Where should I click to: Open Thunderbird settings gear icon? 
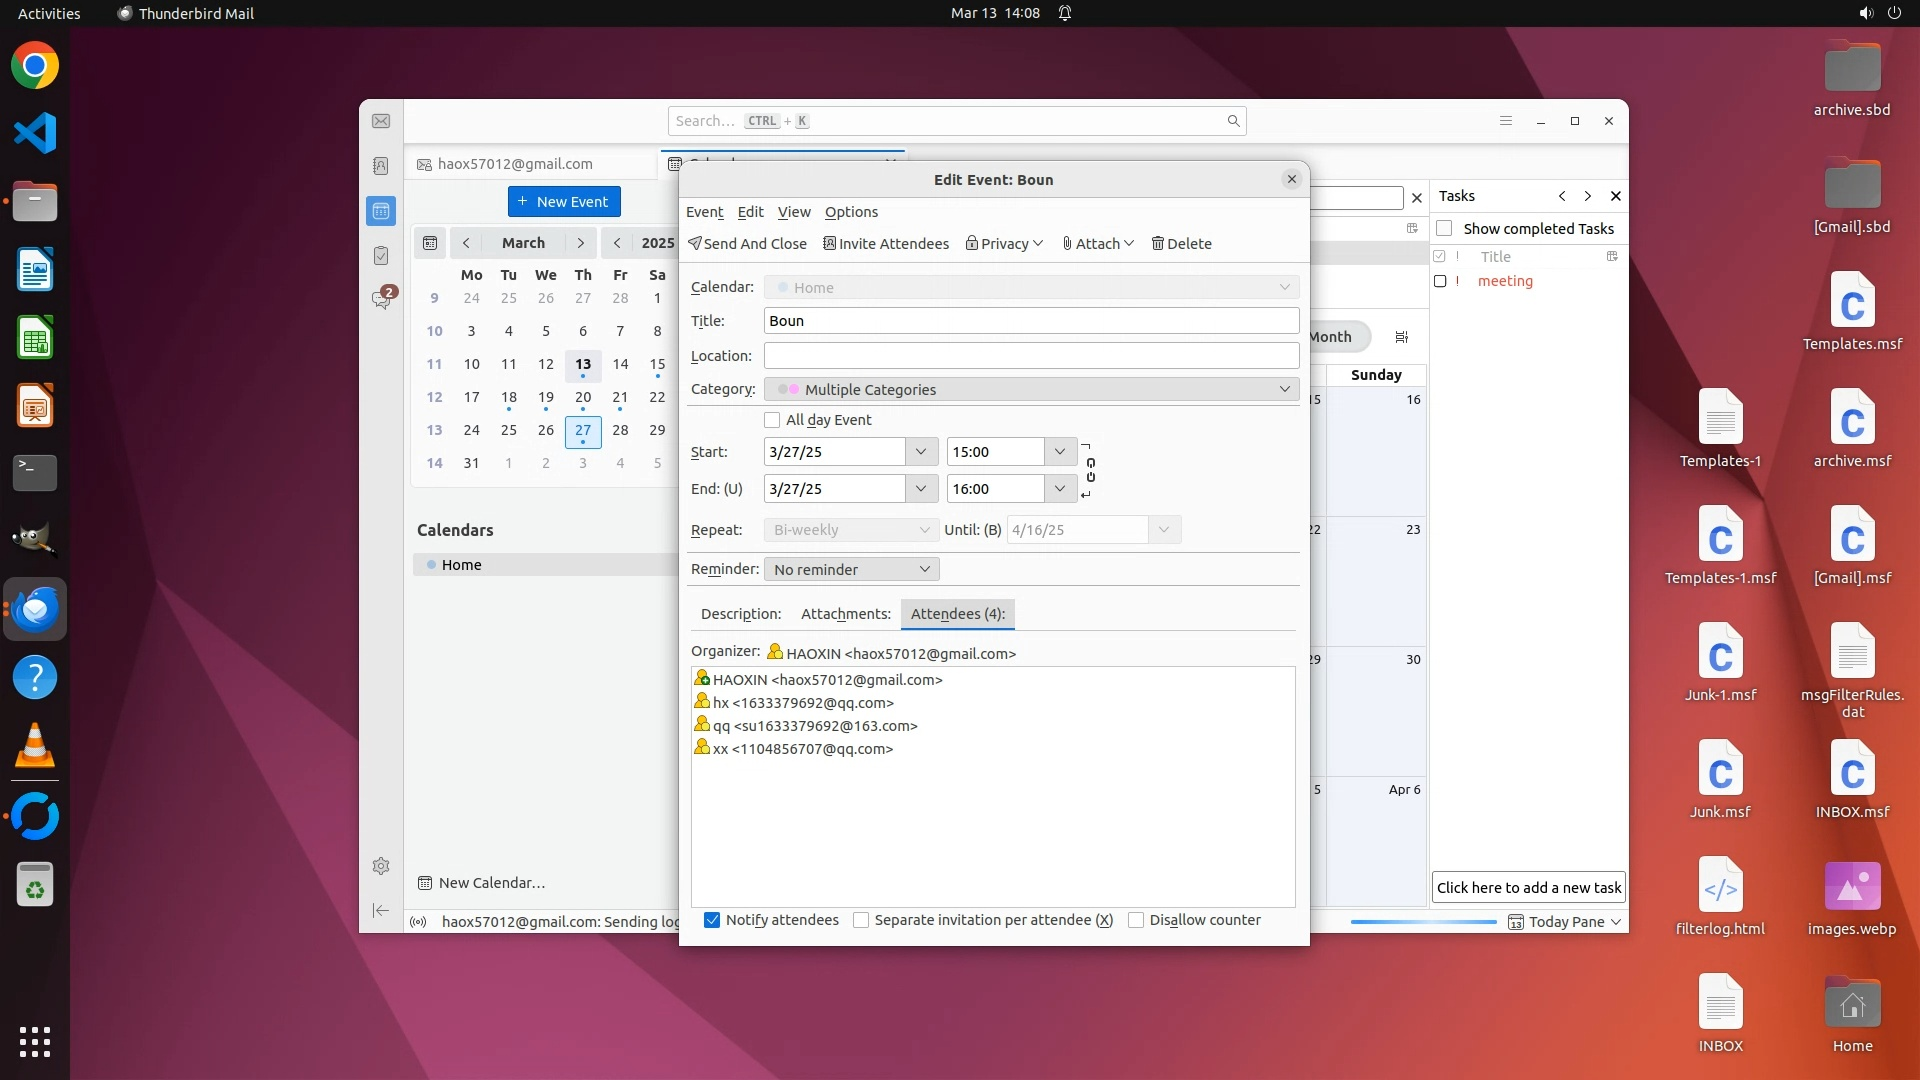point(381,866)
